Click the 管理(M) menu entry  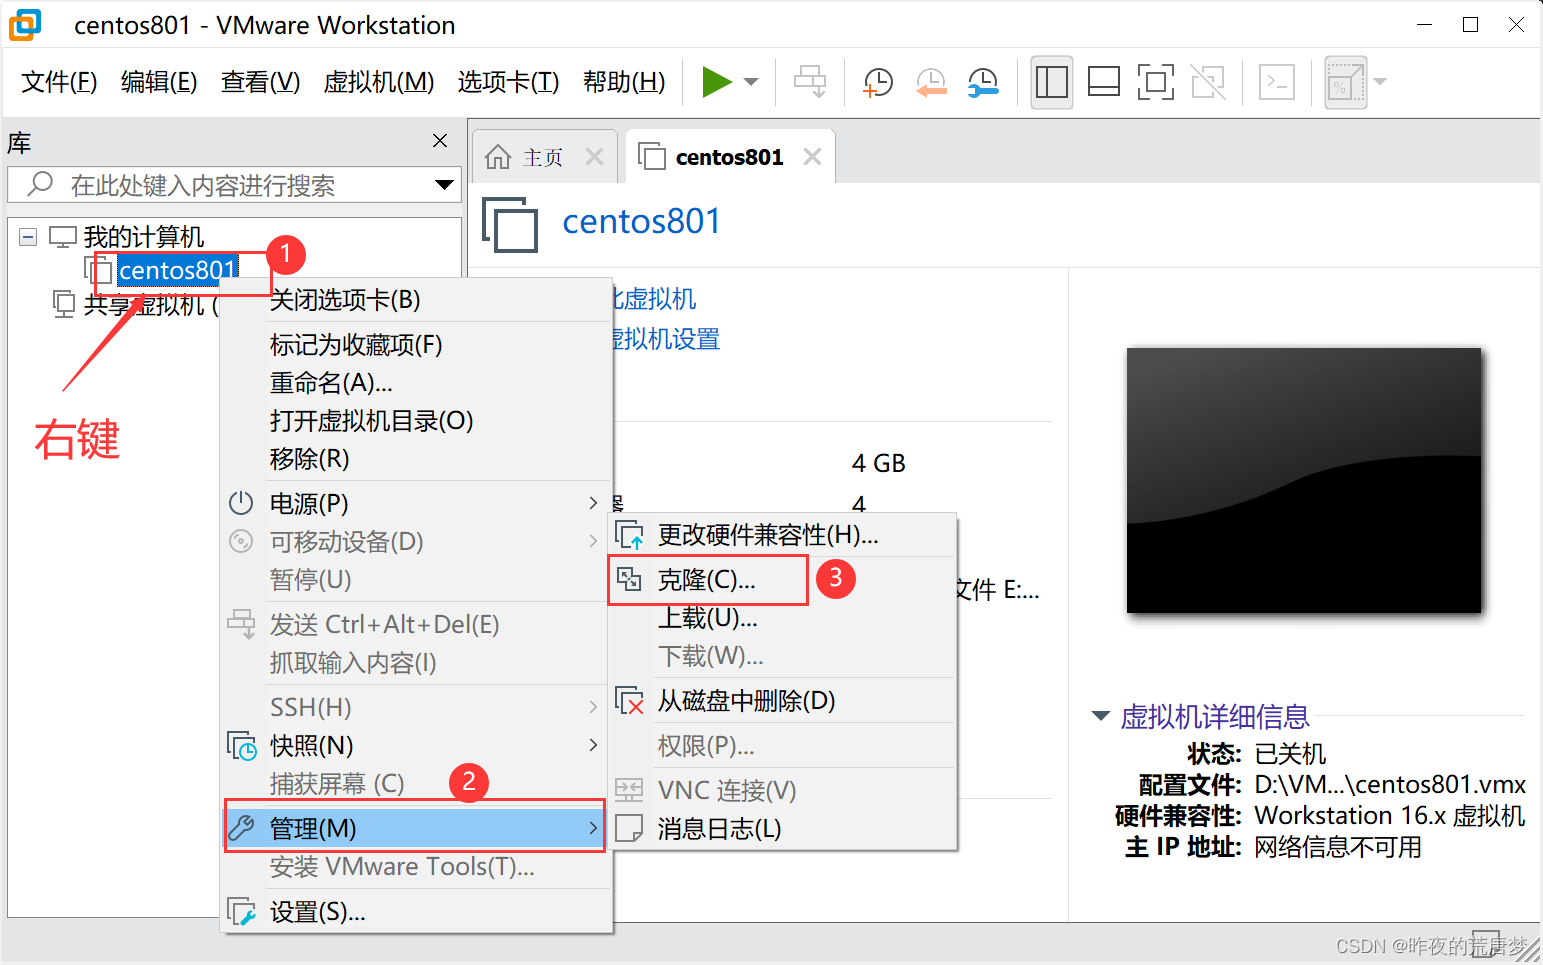[x=416, y=828]
